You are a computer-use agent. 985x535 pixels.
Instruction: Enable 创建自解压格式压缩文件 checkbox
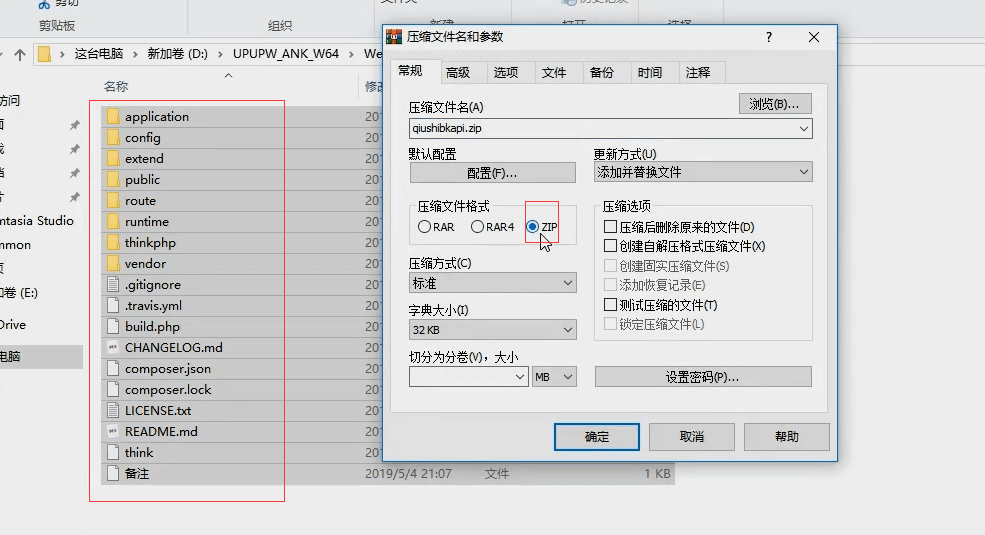click(610, 246)
